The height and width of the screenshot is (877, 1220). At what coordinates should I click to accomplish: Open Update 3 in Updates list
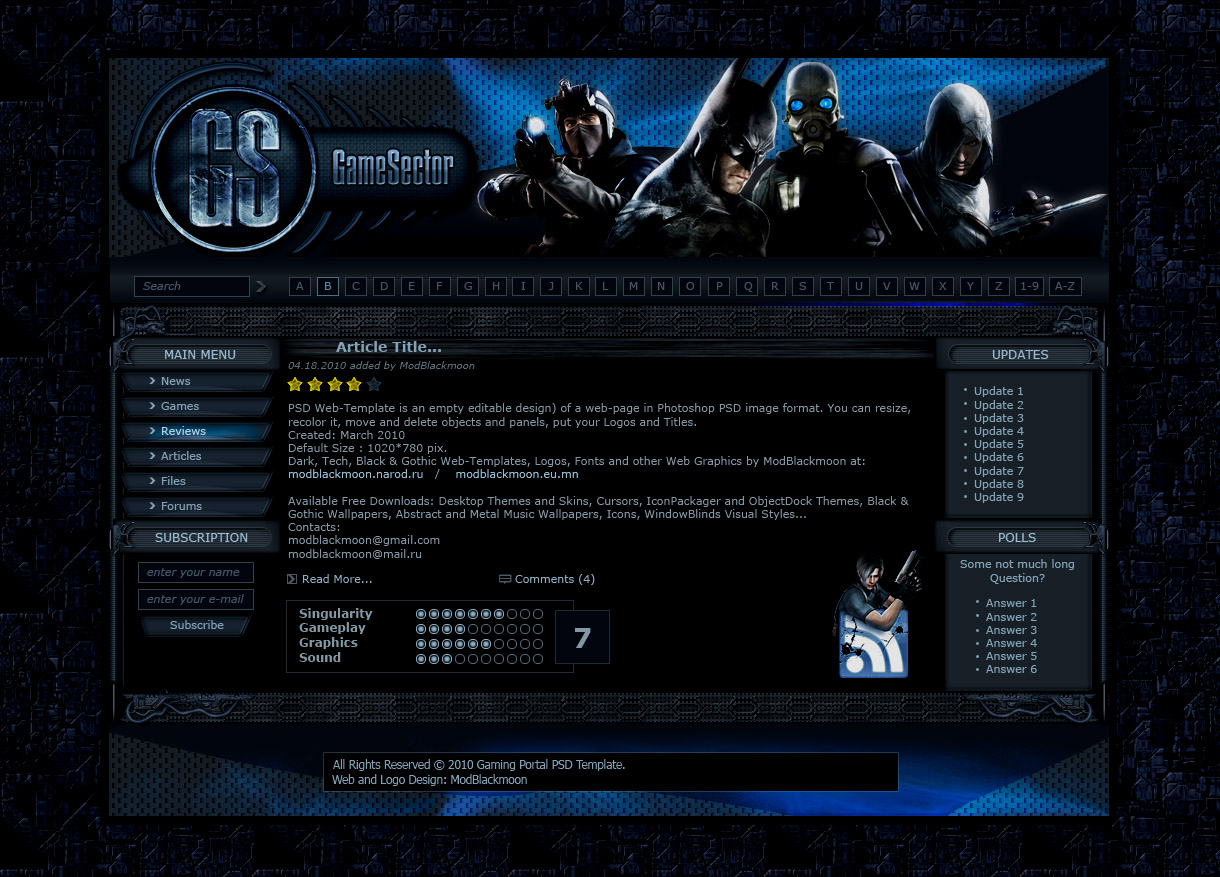coord(998,418)
